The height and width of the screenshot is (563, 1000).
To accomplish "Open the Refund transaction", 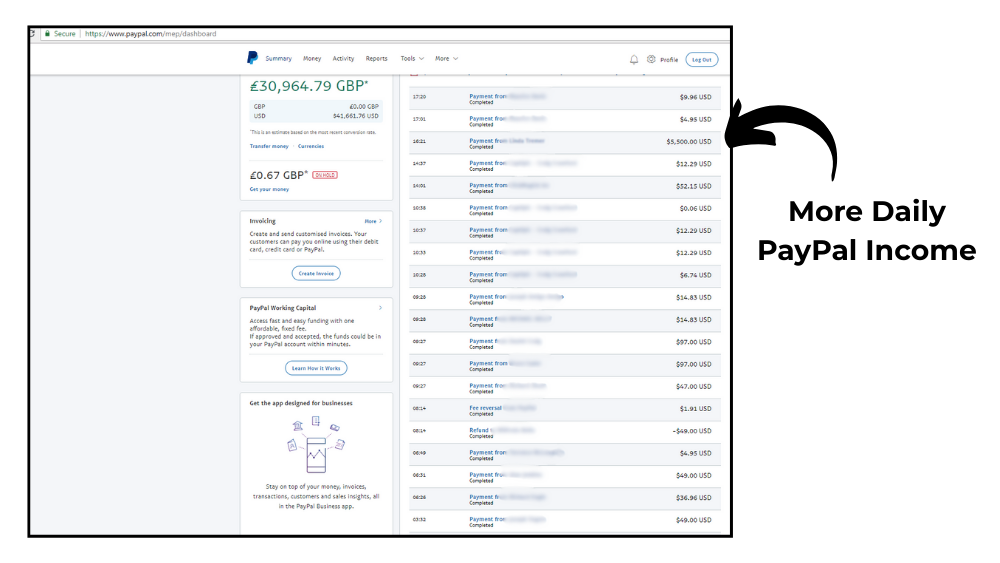I will coord(564,432).
